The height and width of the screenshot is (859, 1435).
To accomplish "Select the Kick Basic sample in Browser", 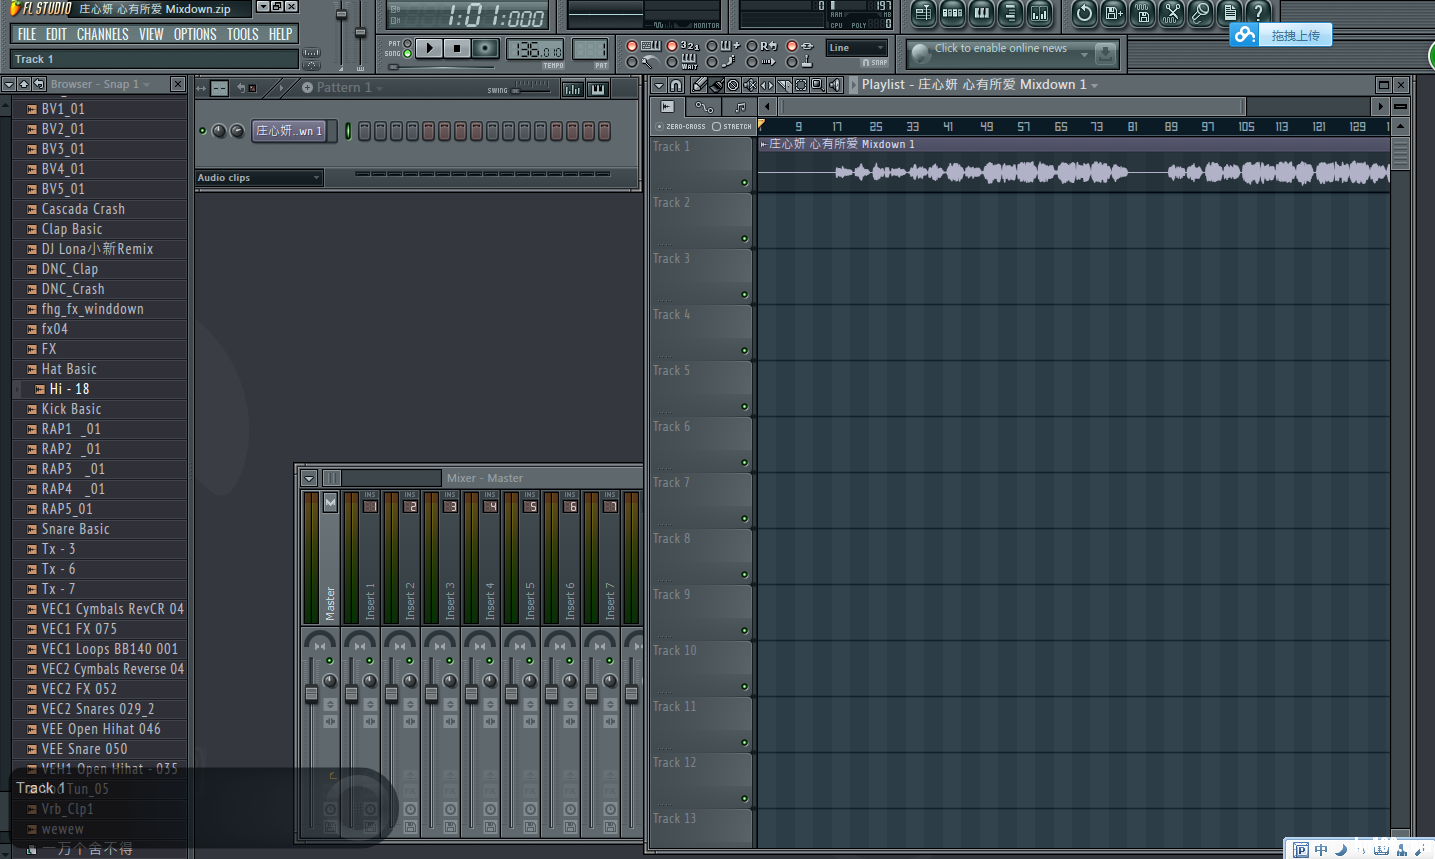I will point(71,409).
